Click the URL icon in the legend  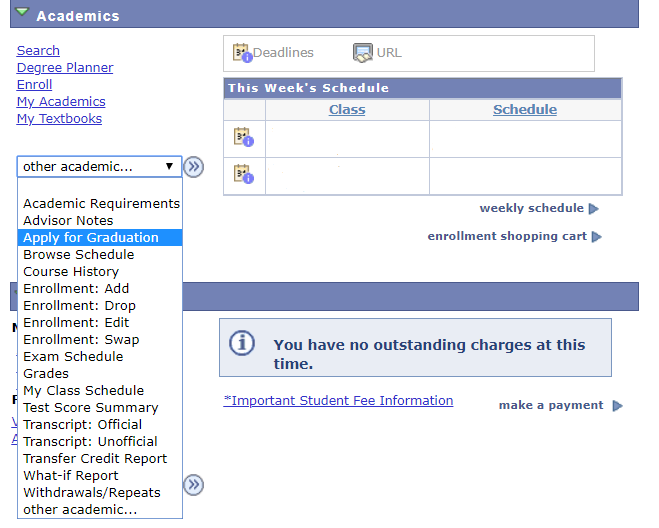coord(363,53)
